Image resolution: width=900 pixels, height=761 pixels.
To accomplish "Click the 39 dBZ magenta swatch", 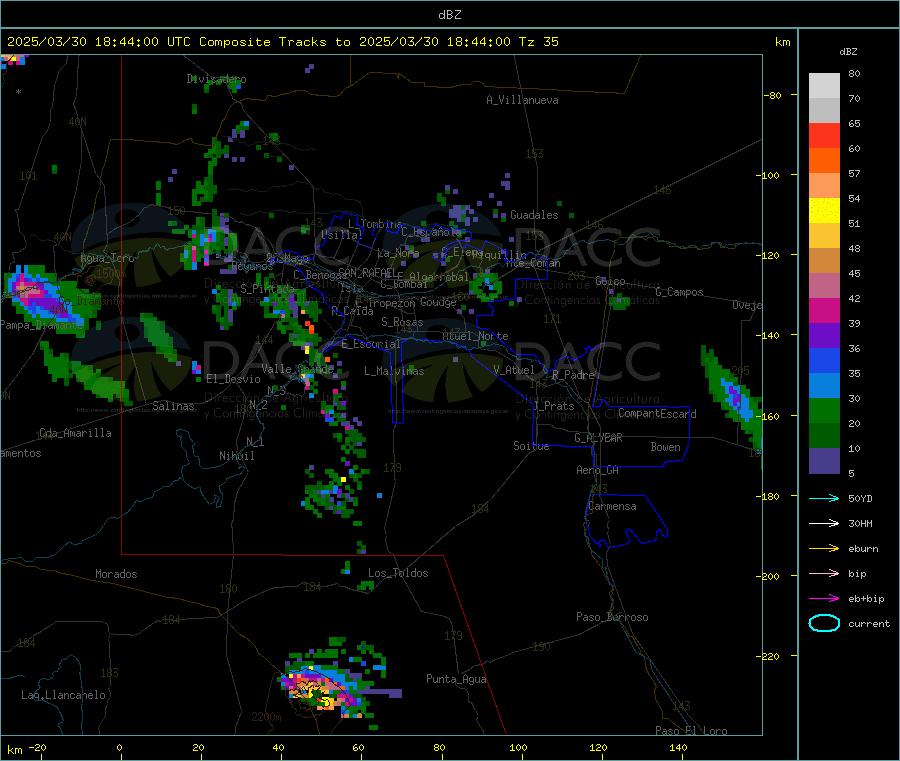I will pos(824,310).
